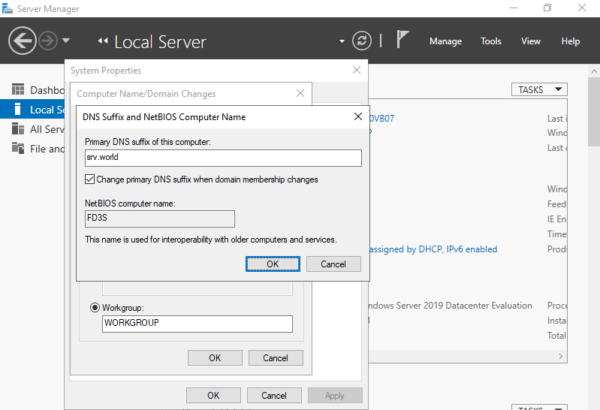The width and height of the screenshot is (600, 410).
Task: Open the navigation history dropdown arrow
Action: (66, 40)
